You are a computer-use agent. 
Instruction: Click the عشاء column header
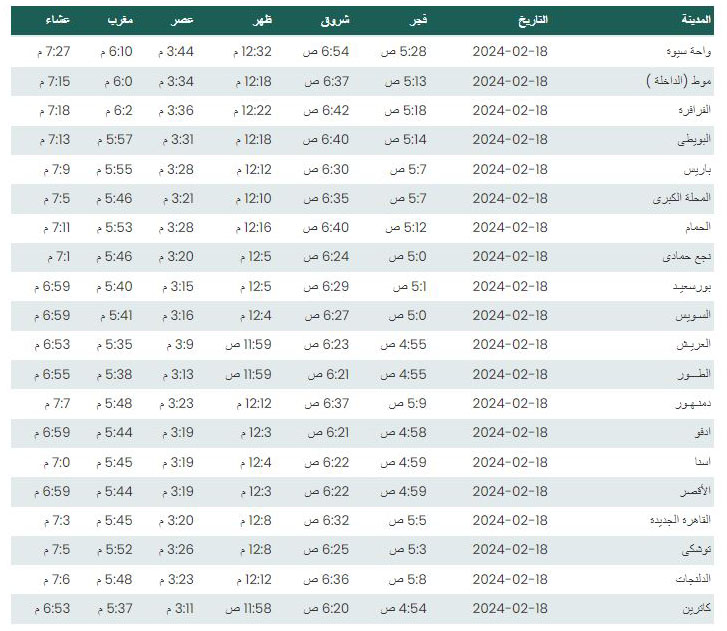pos(58,20)
